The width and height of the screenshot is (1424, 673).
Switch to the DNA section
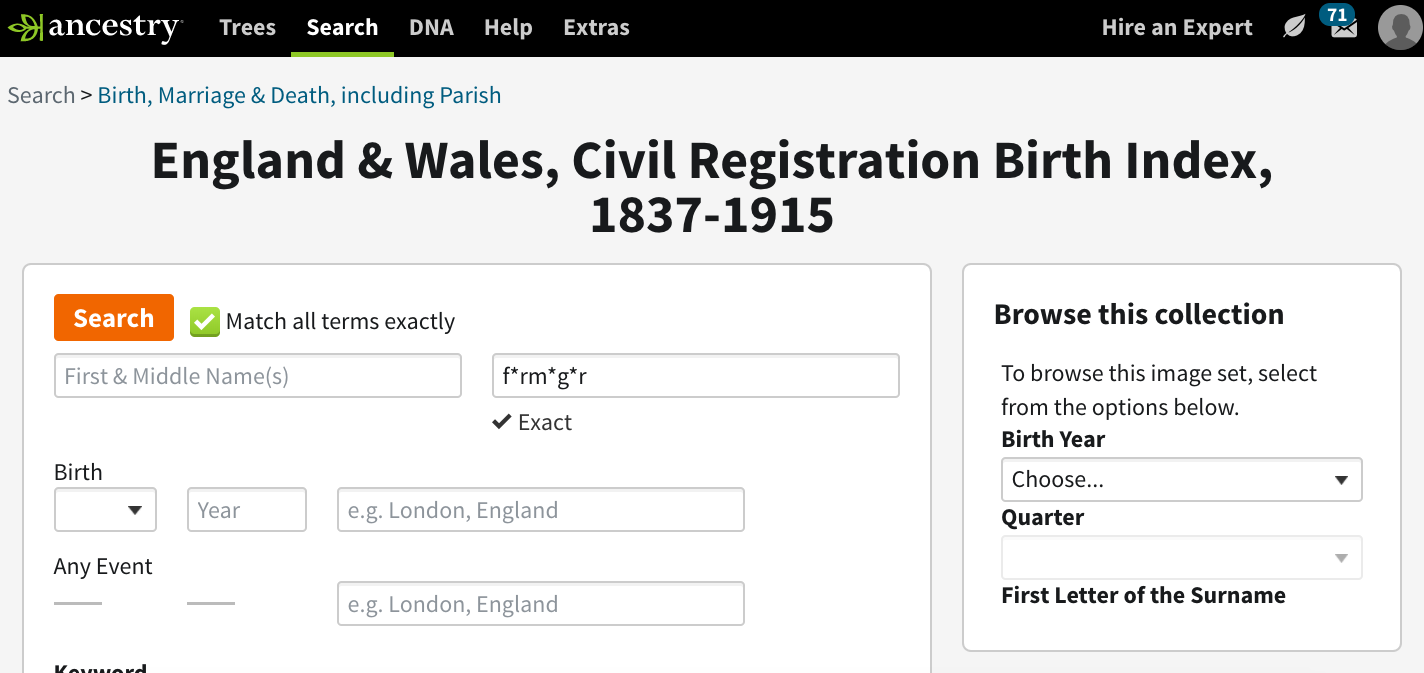(431, 27)
